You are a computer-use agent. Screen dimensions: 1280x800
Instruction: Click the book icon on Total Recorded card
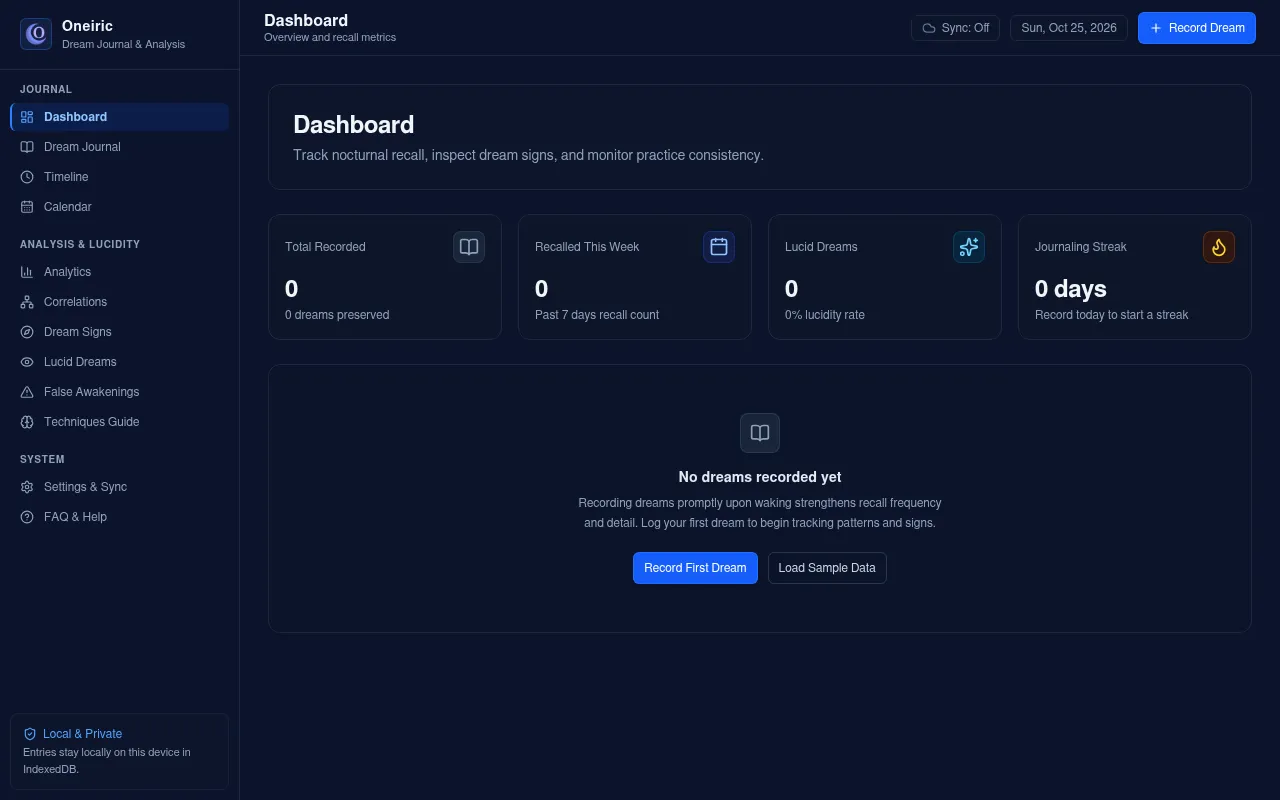click(469, 247)
